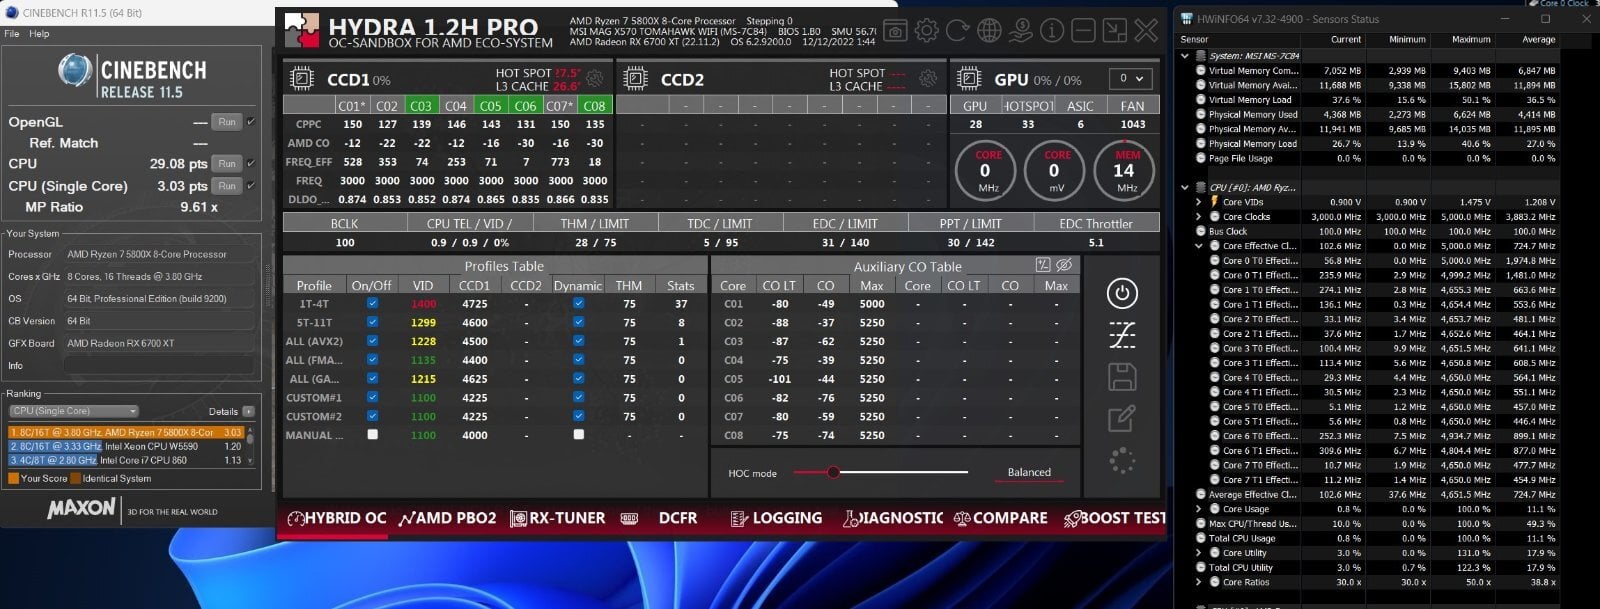Click Auxiliary CO table percent icon
The height and width of the screenshot is (609, 1600).
tap(1043, 265)
